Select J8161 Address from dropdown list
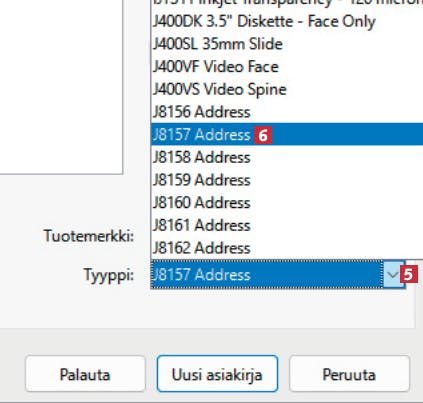This screenshot has height=403, width=423. 287,225
